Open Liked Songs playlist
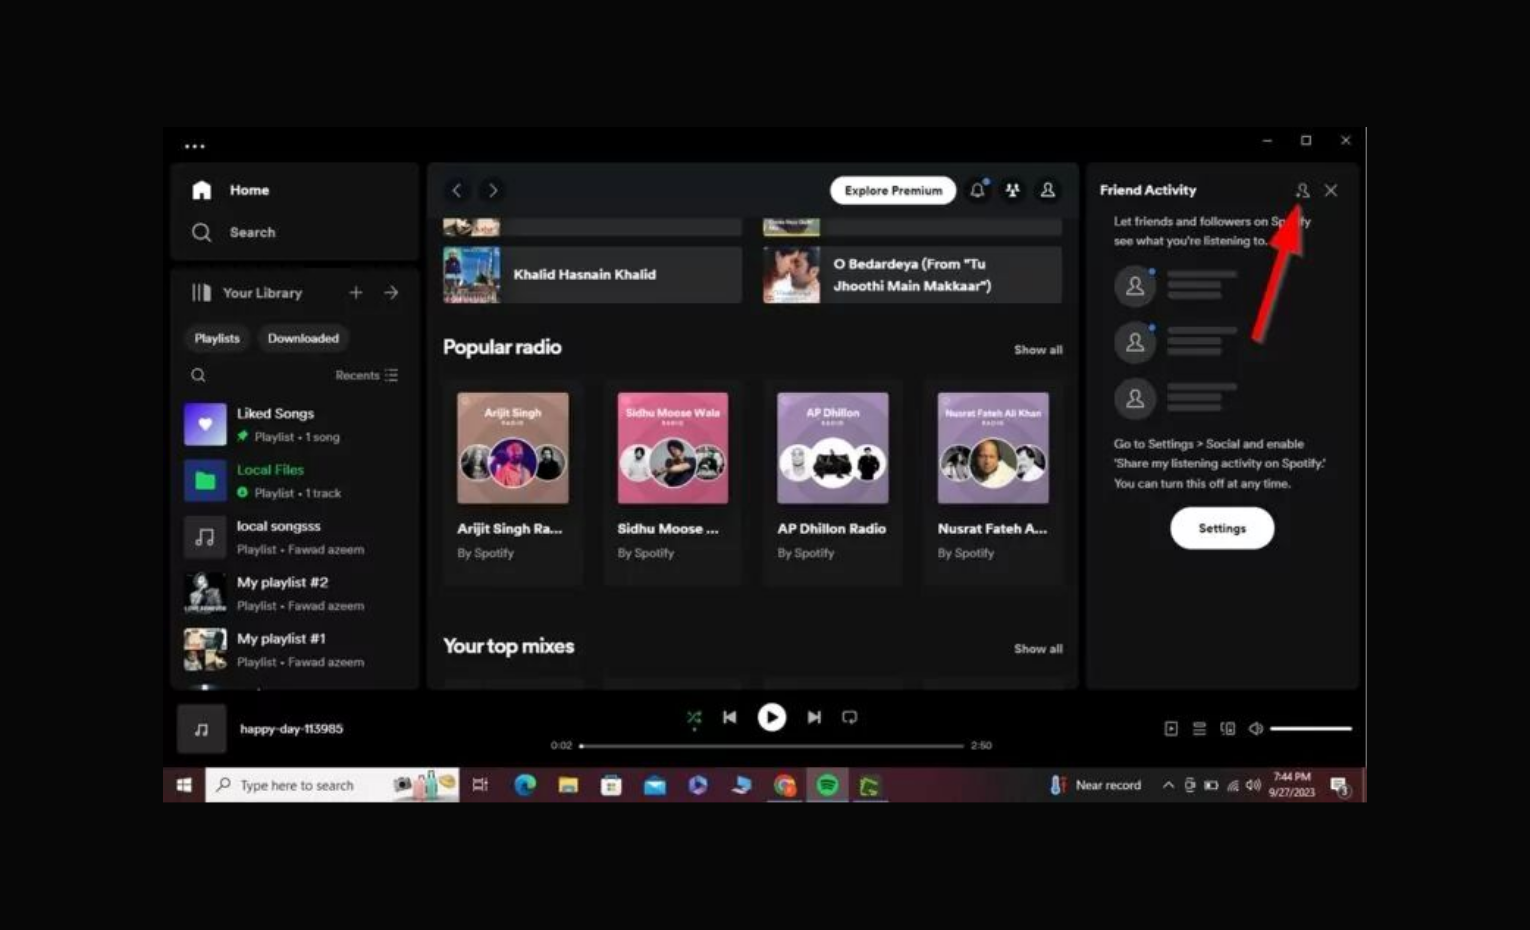1530x930 pixels. 295,424
